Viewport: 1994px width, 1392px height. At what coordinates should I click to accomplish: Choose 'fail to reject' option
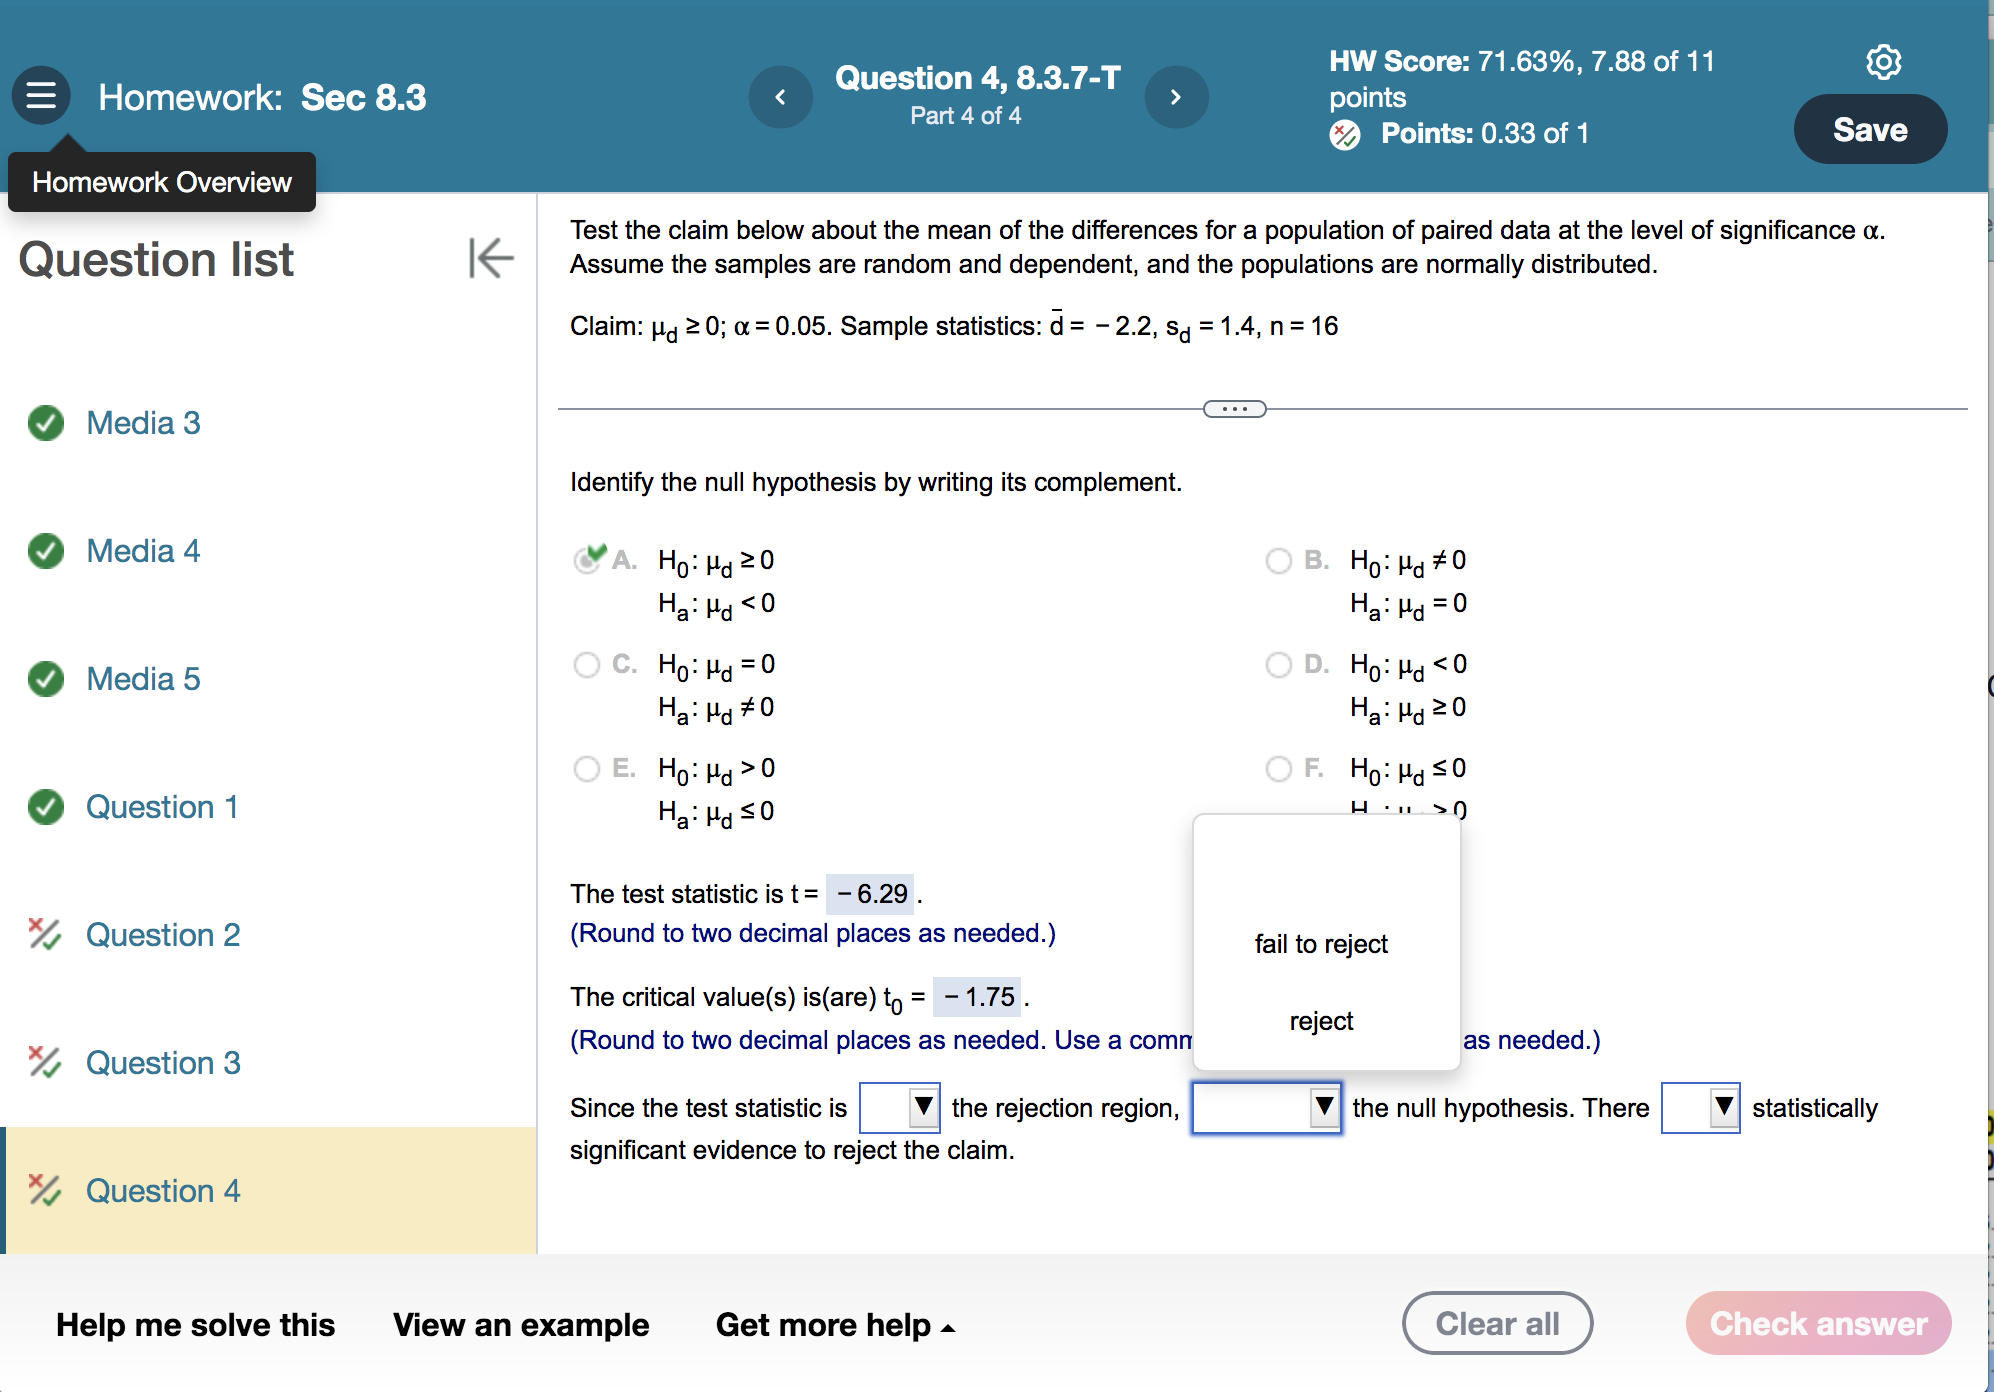point(1321,944)
